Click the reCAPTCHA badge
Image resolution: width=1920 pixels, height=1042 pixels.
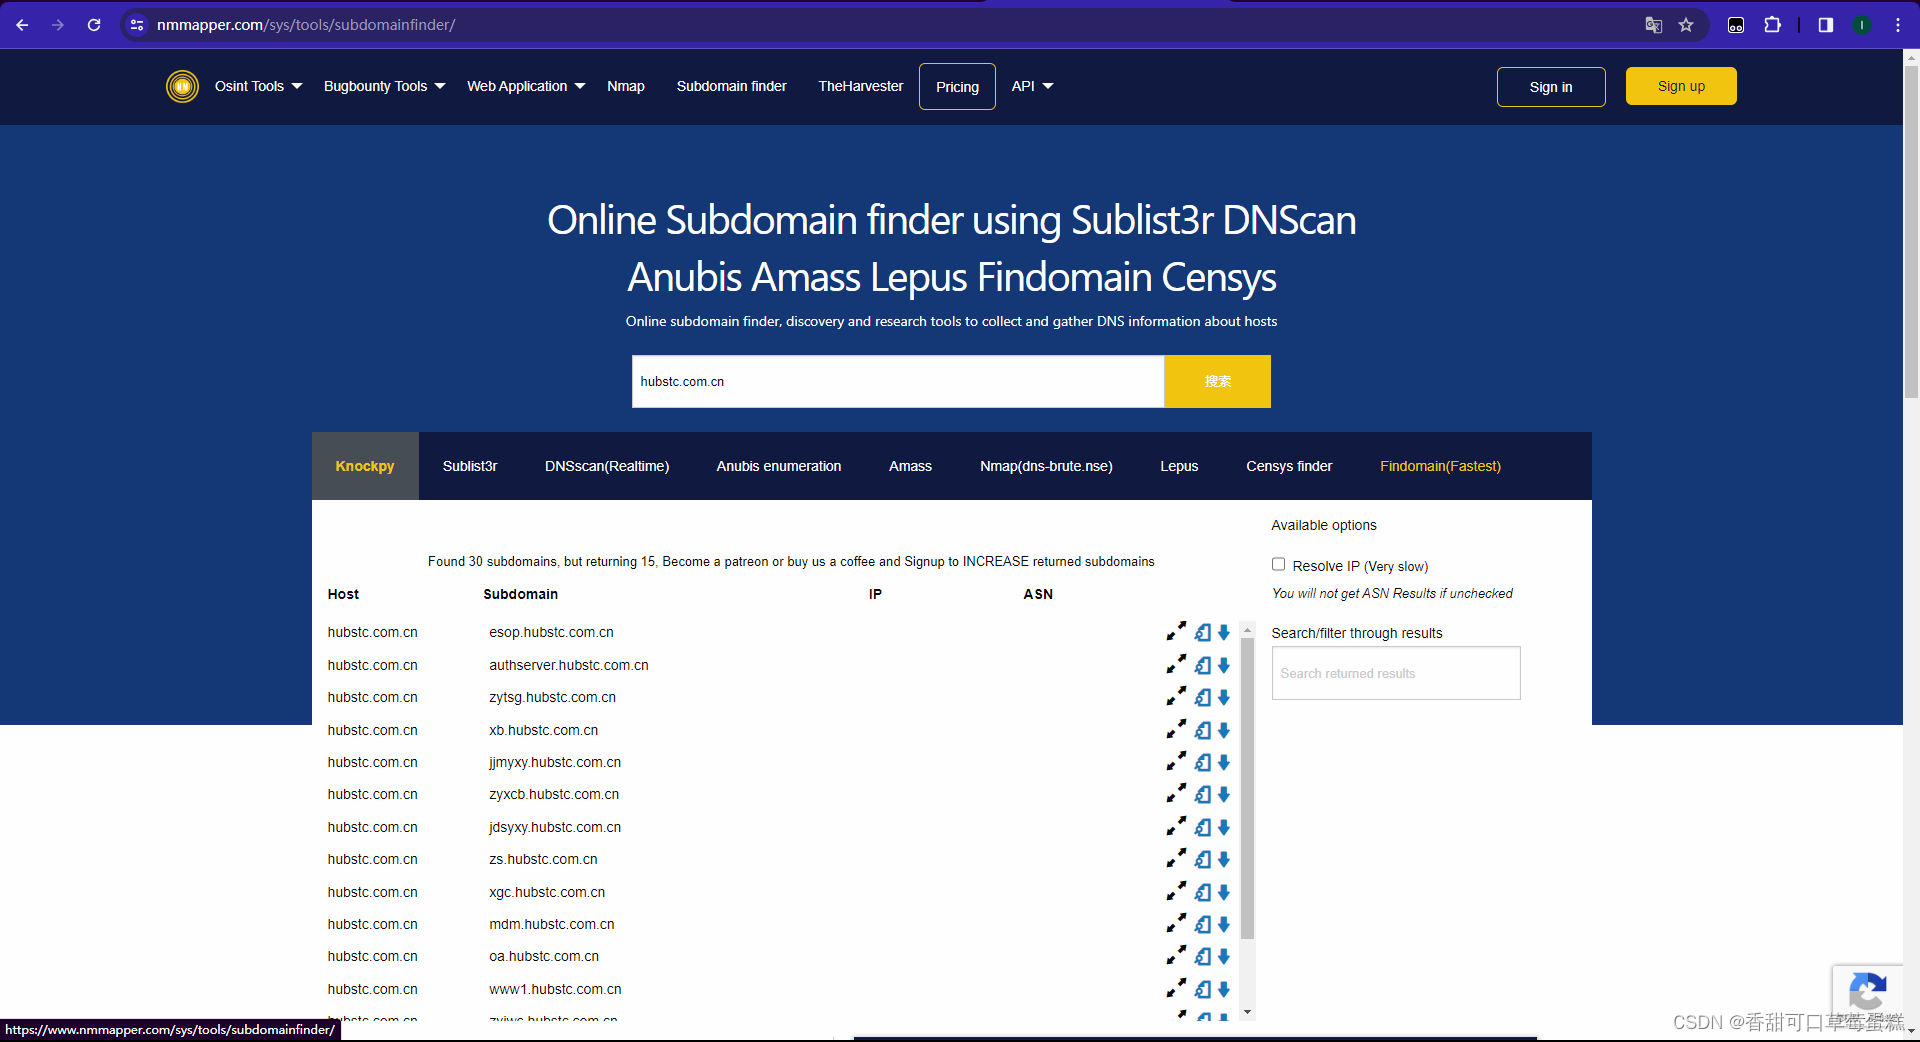point(1867,992)
